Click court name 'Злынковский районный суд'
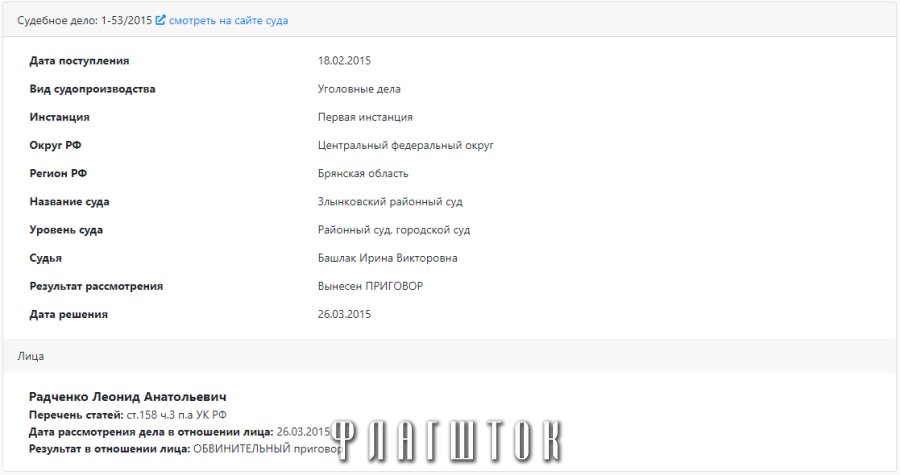 tap(390, 201)
